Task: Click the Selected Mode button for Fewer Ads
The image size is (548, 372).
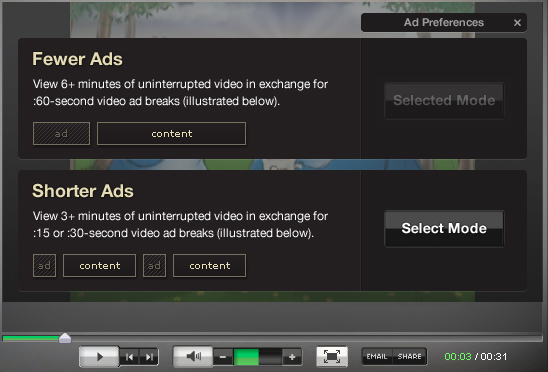Action: click(444, 101)
